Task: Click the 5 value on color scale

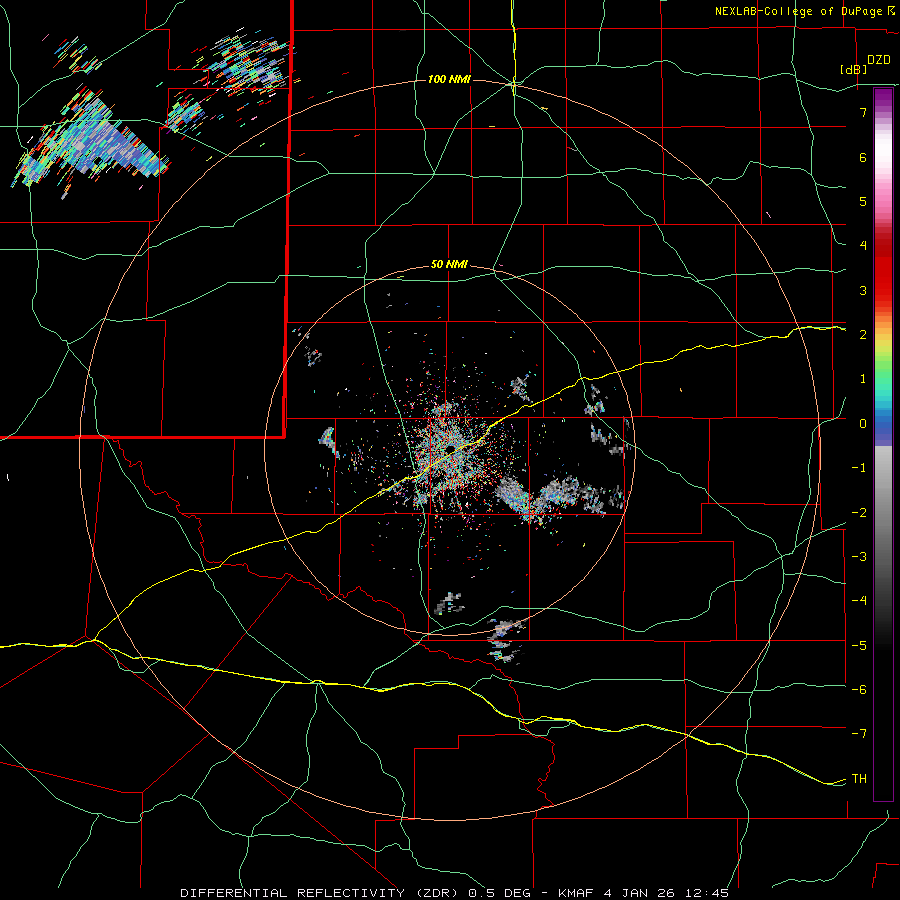Action: pos(862,201)
